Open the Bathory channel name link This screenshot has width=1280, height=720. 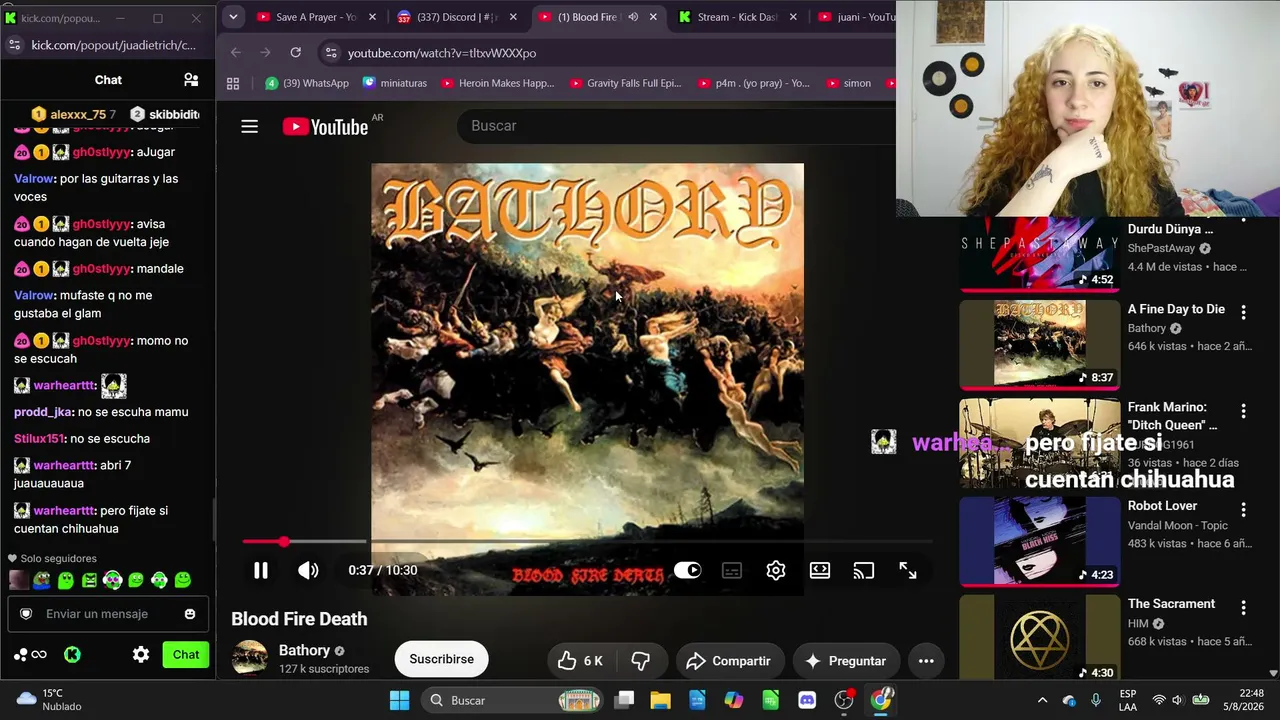[304, 651]
